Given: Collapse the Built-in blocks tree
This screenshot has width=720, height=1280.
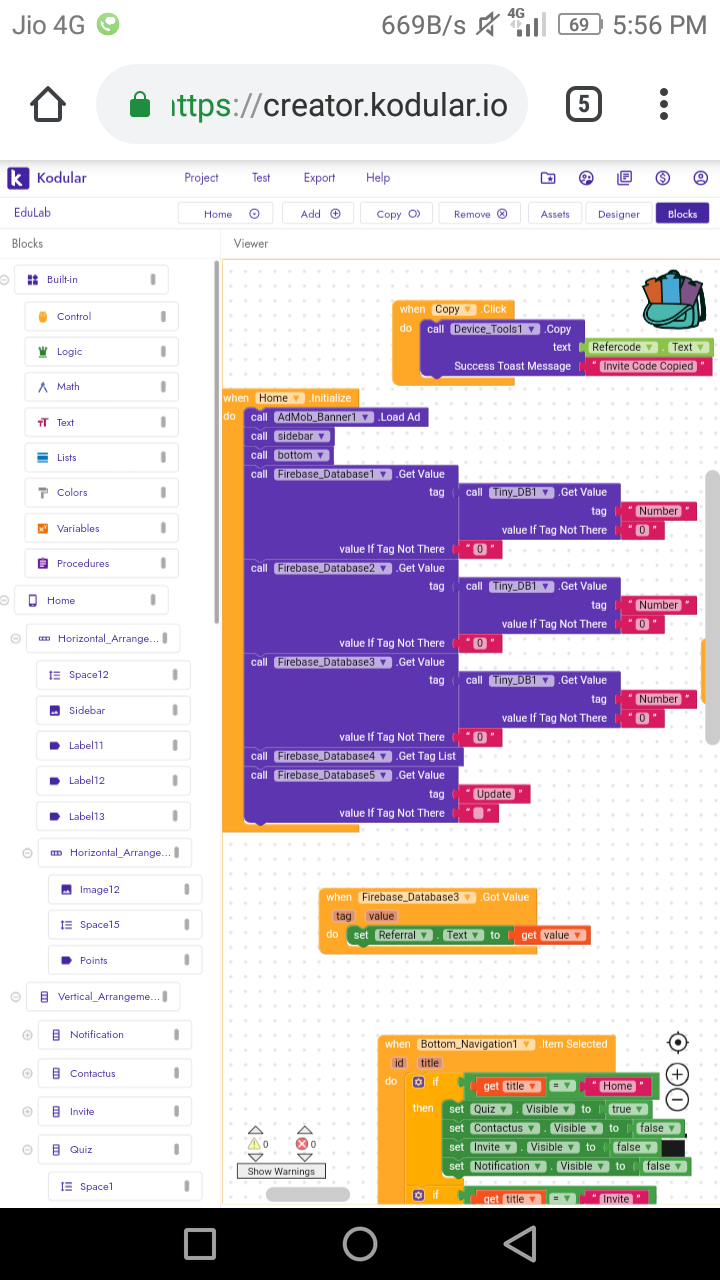Looking at the screenshot, I should [5, 280].
